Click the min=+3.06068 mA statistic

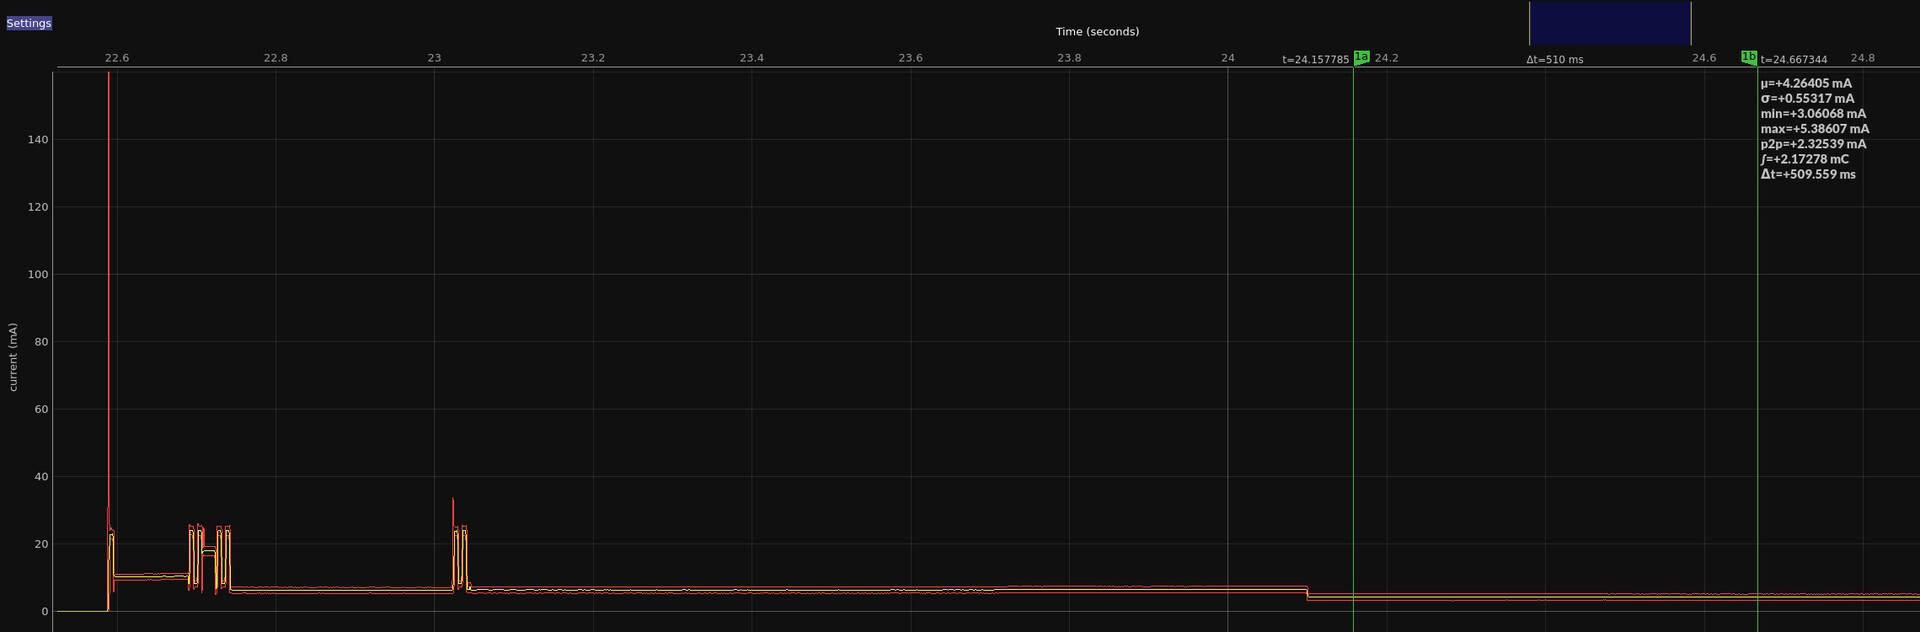pyautogui.click(x=1813, y=114)
